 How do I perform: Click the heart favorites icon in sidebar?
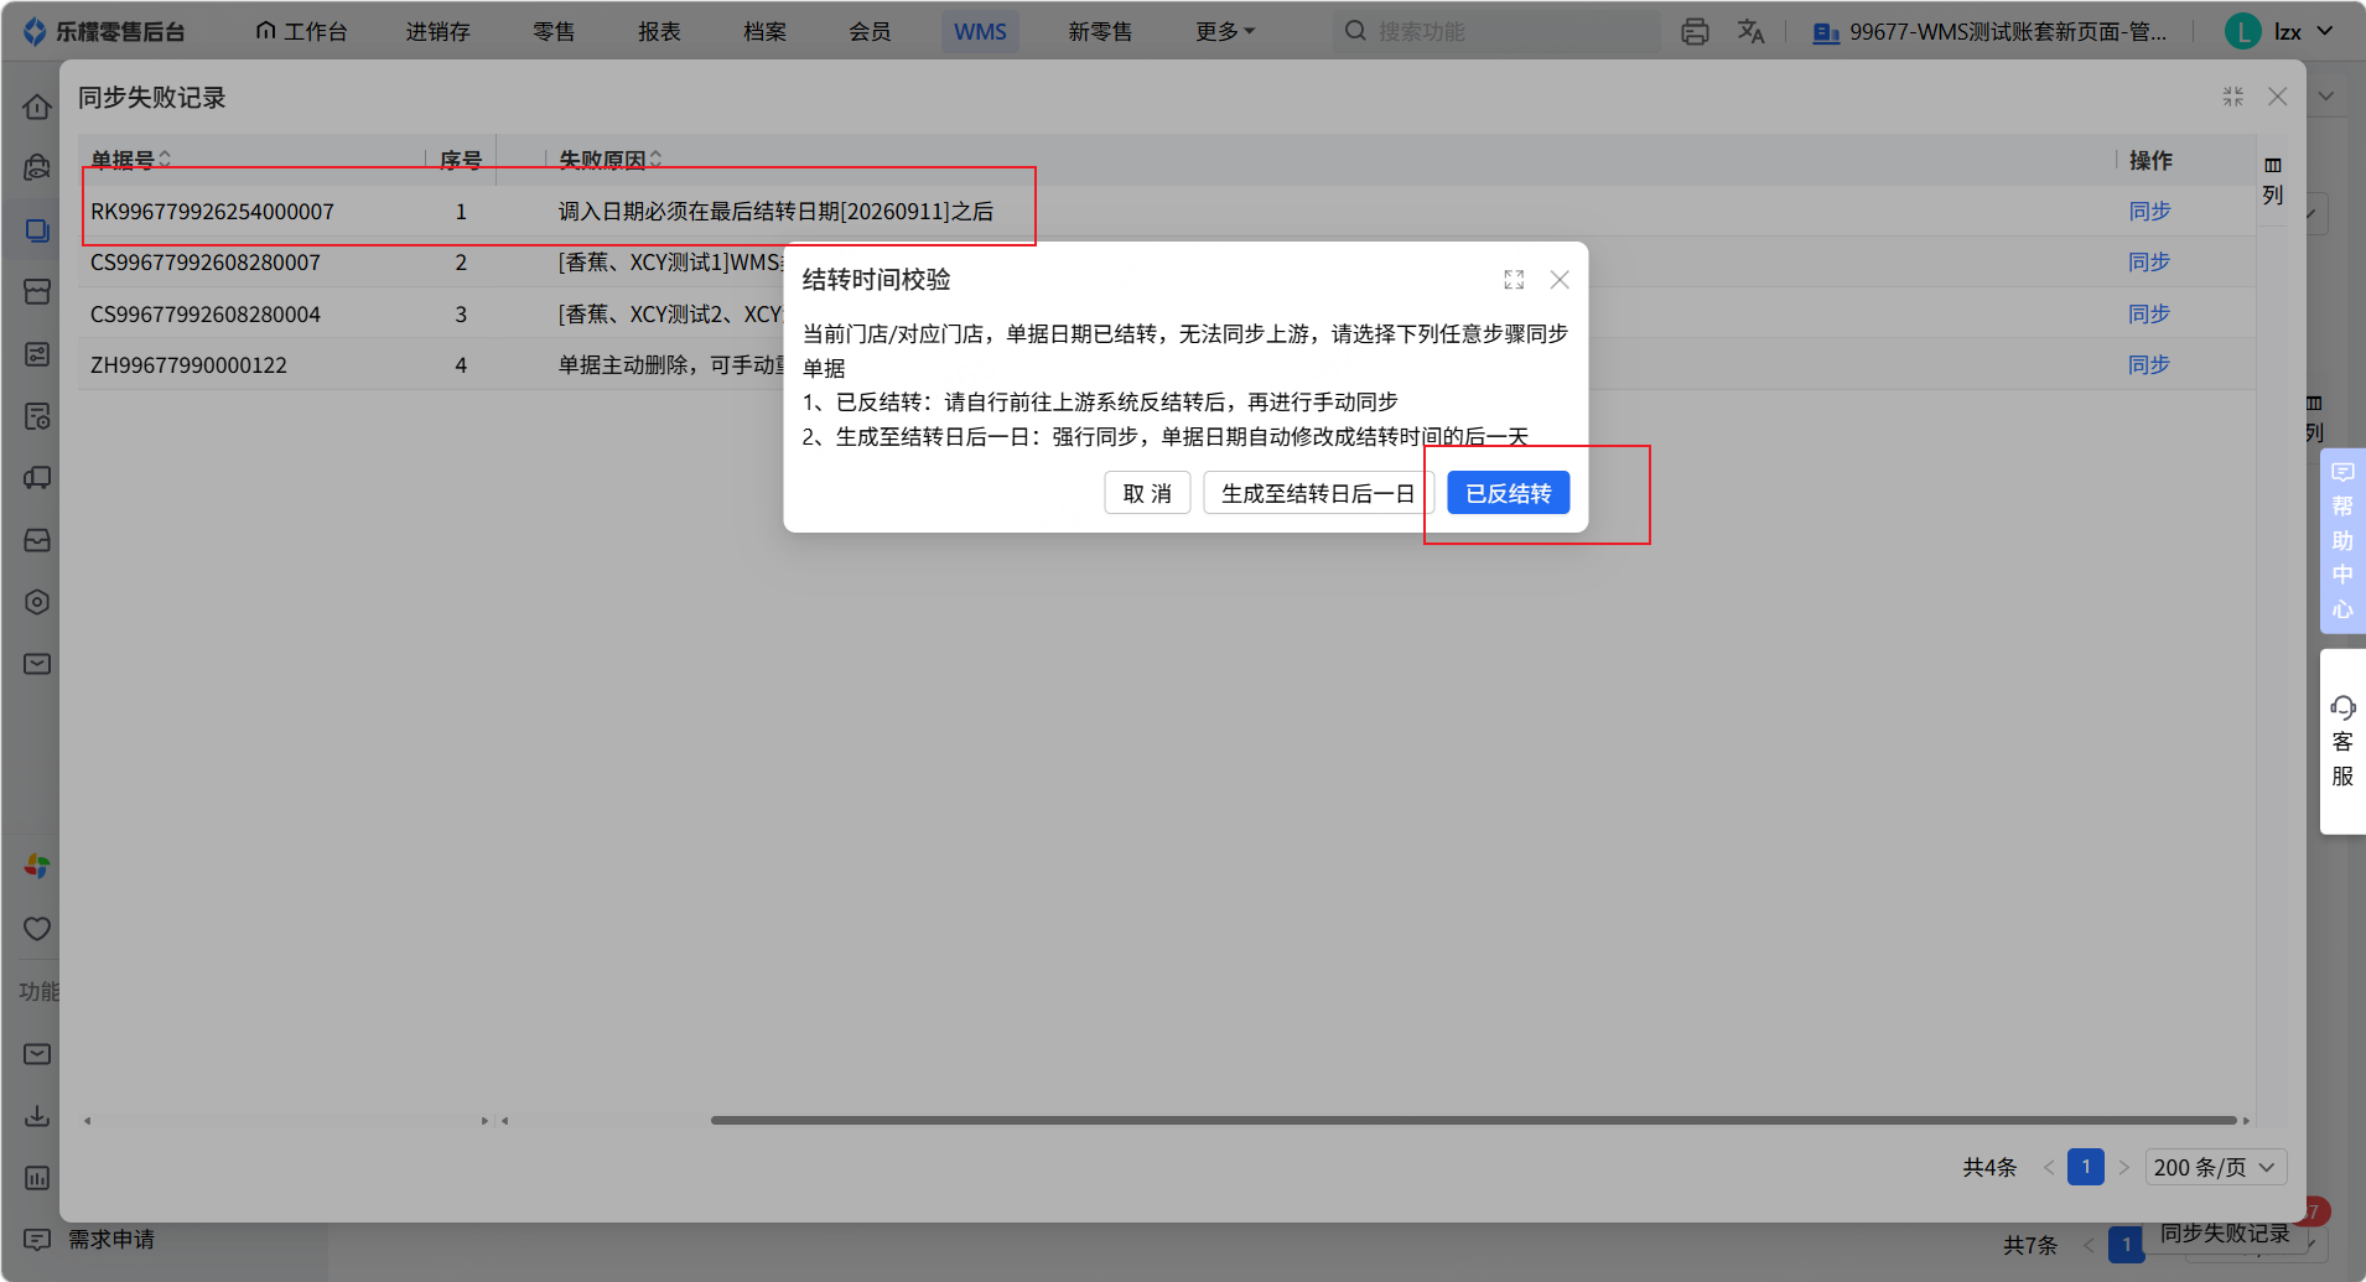37,929
